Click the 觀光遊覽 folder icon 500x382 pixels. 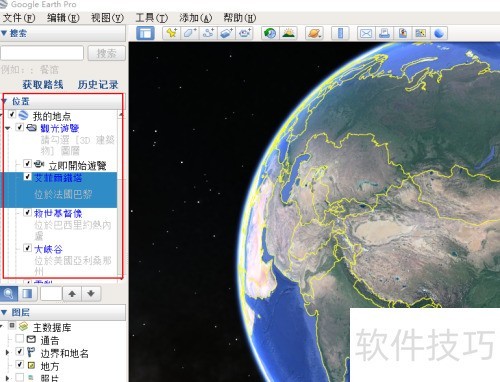pos(32,128)
